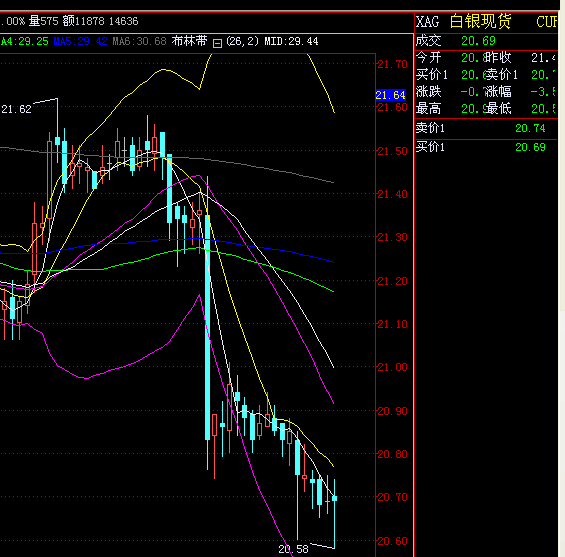Click the 最高 daily high label
565x557 pixels.
pos(428,108)
